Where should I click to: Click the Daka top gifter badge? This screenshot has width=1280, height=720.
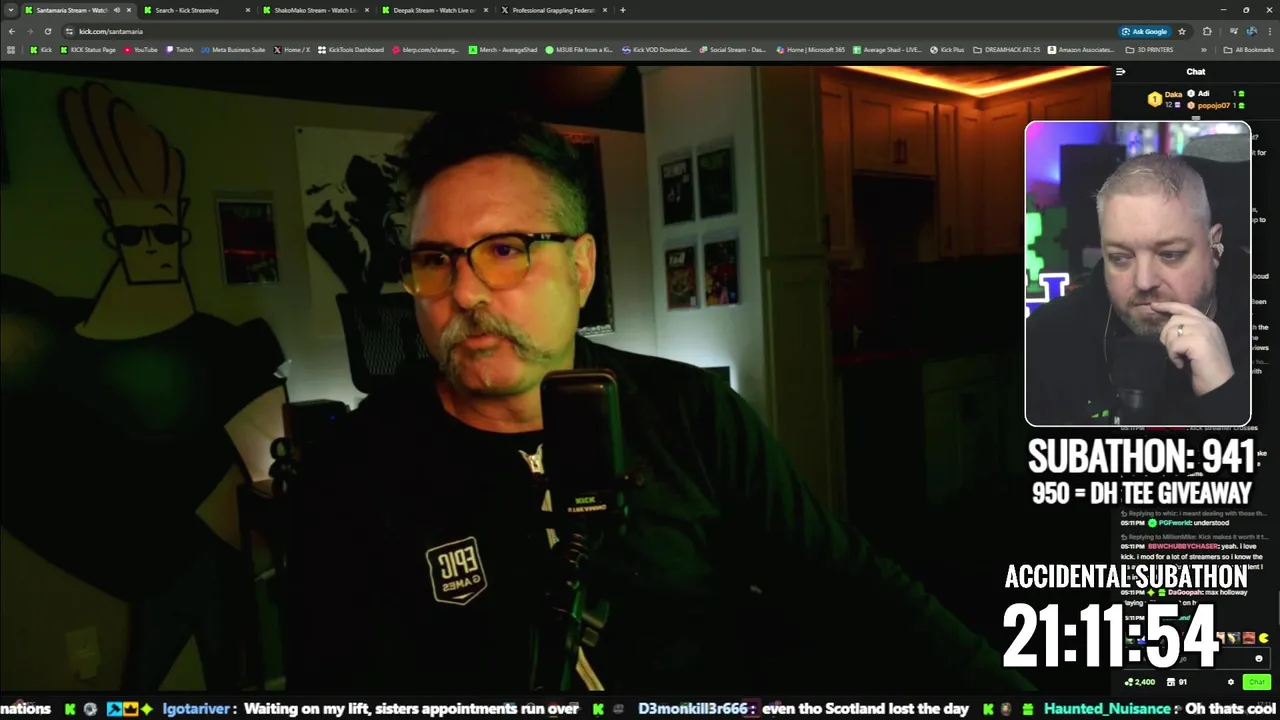1154,99
